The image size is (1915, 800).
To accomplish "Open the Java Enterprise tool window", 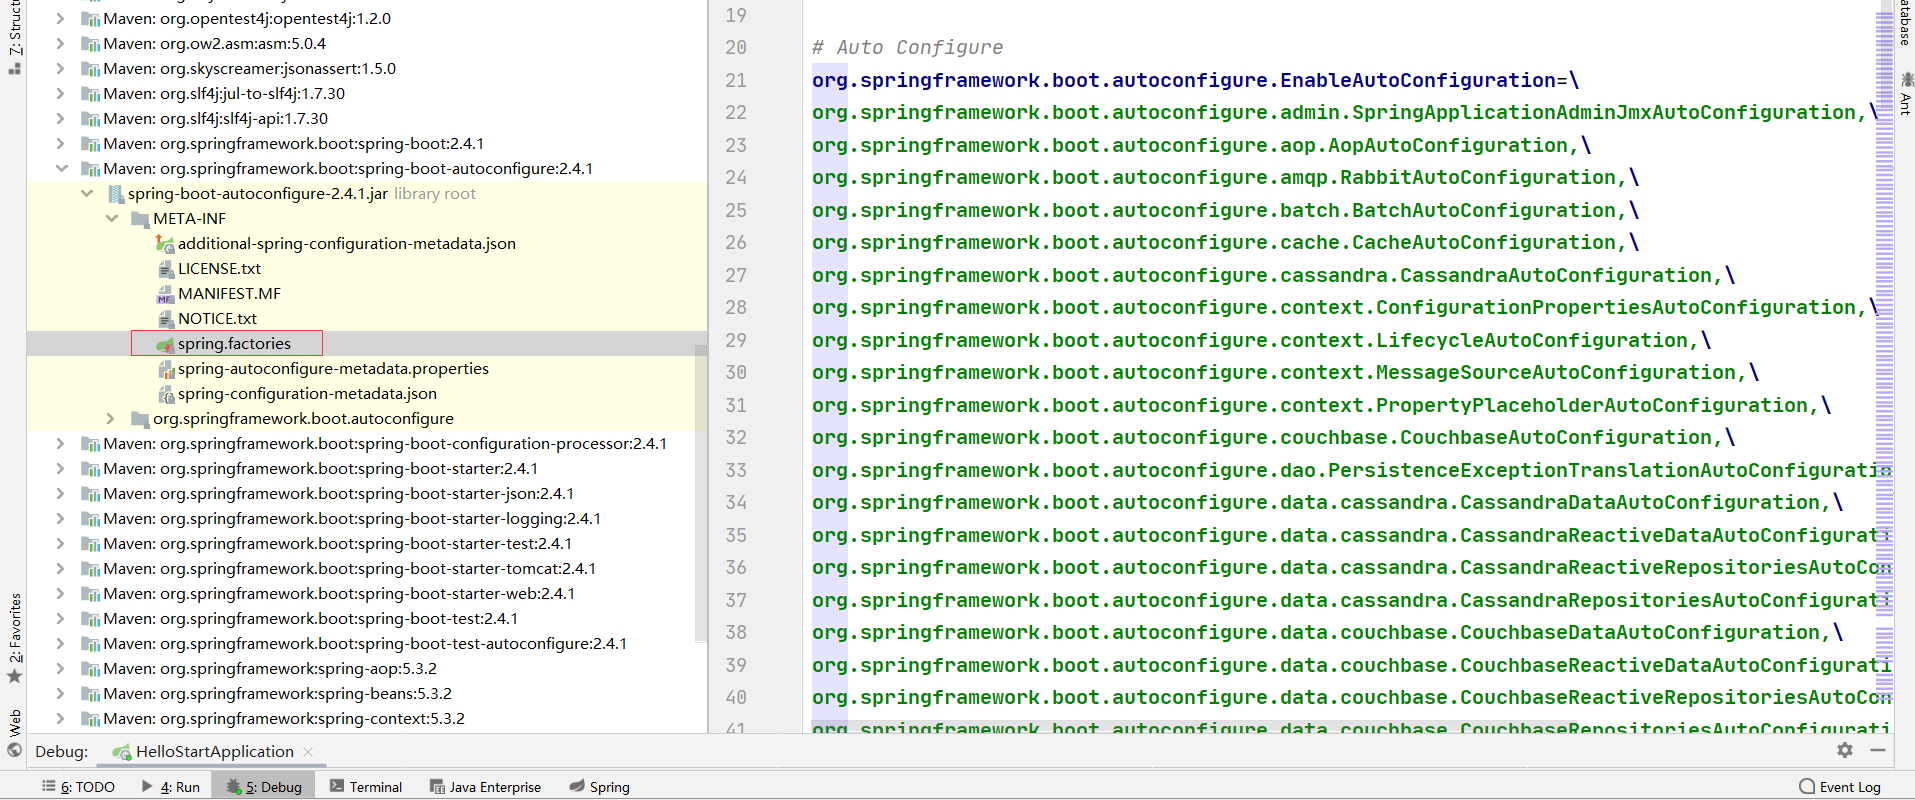I will click(x=485, y=787).
